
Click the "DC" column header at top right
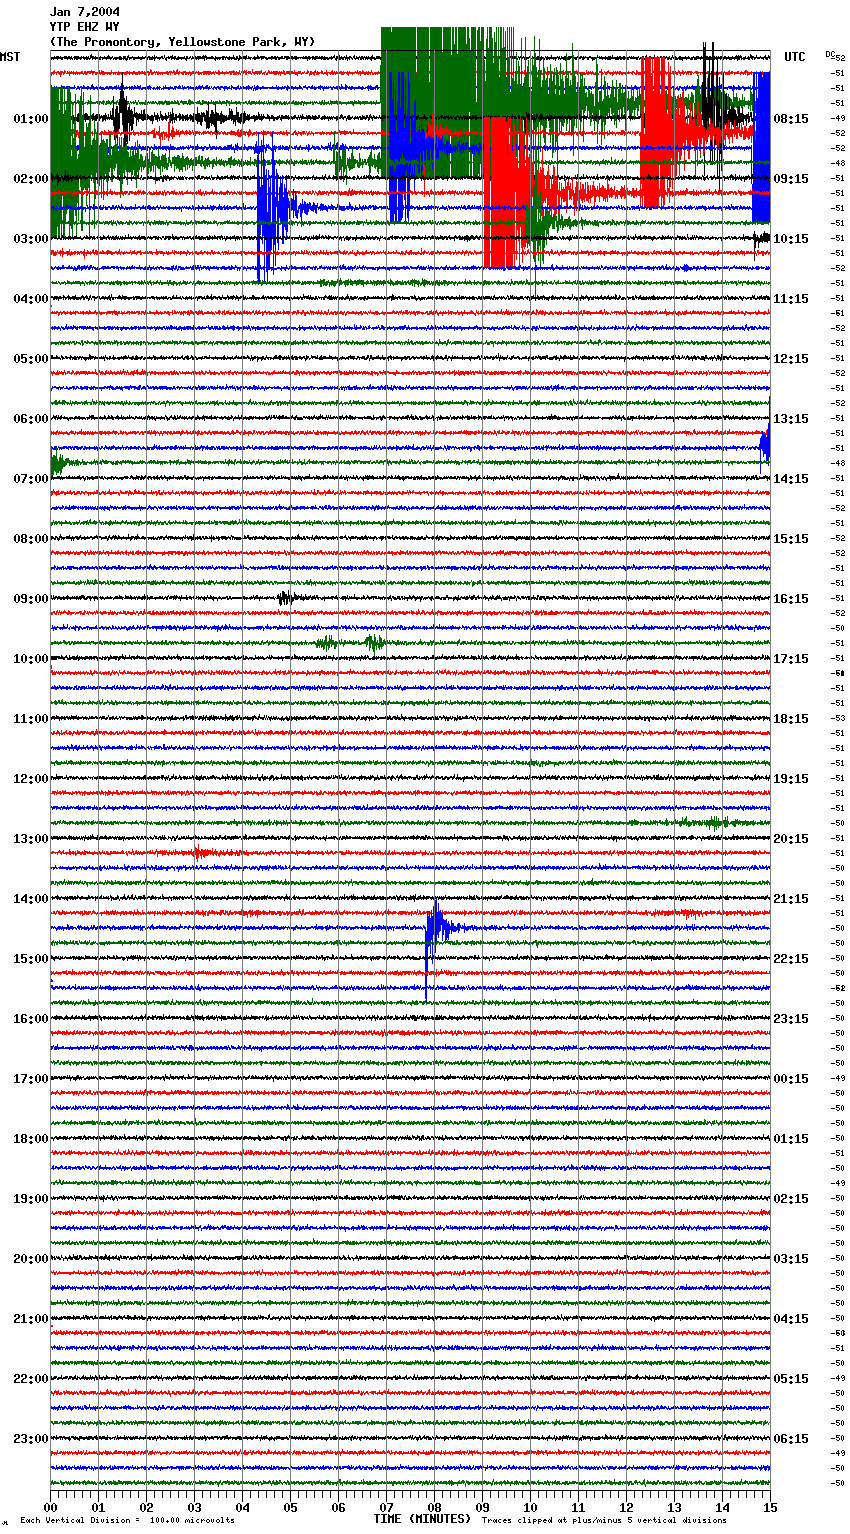(x=830, y=54)
